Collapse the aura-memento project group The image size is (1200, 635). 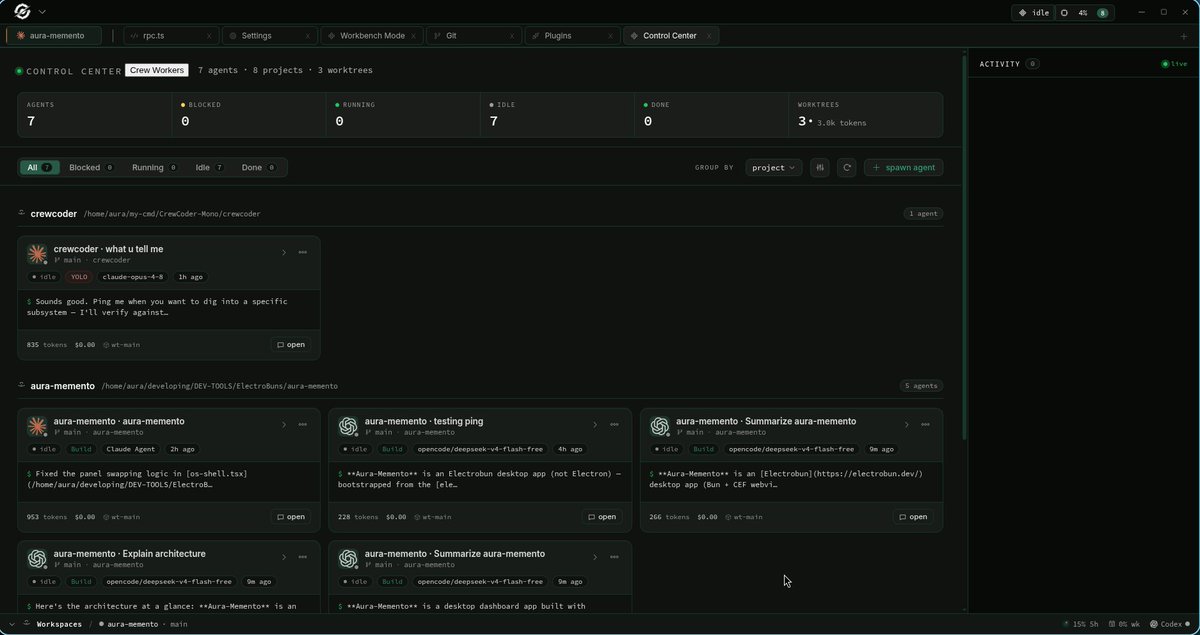point(21,385)
